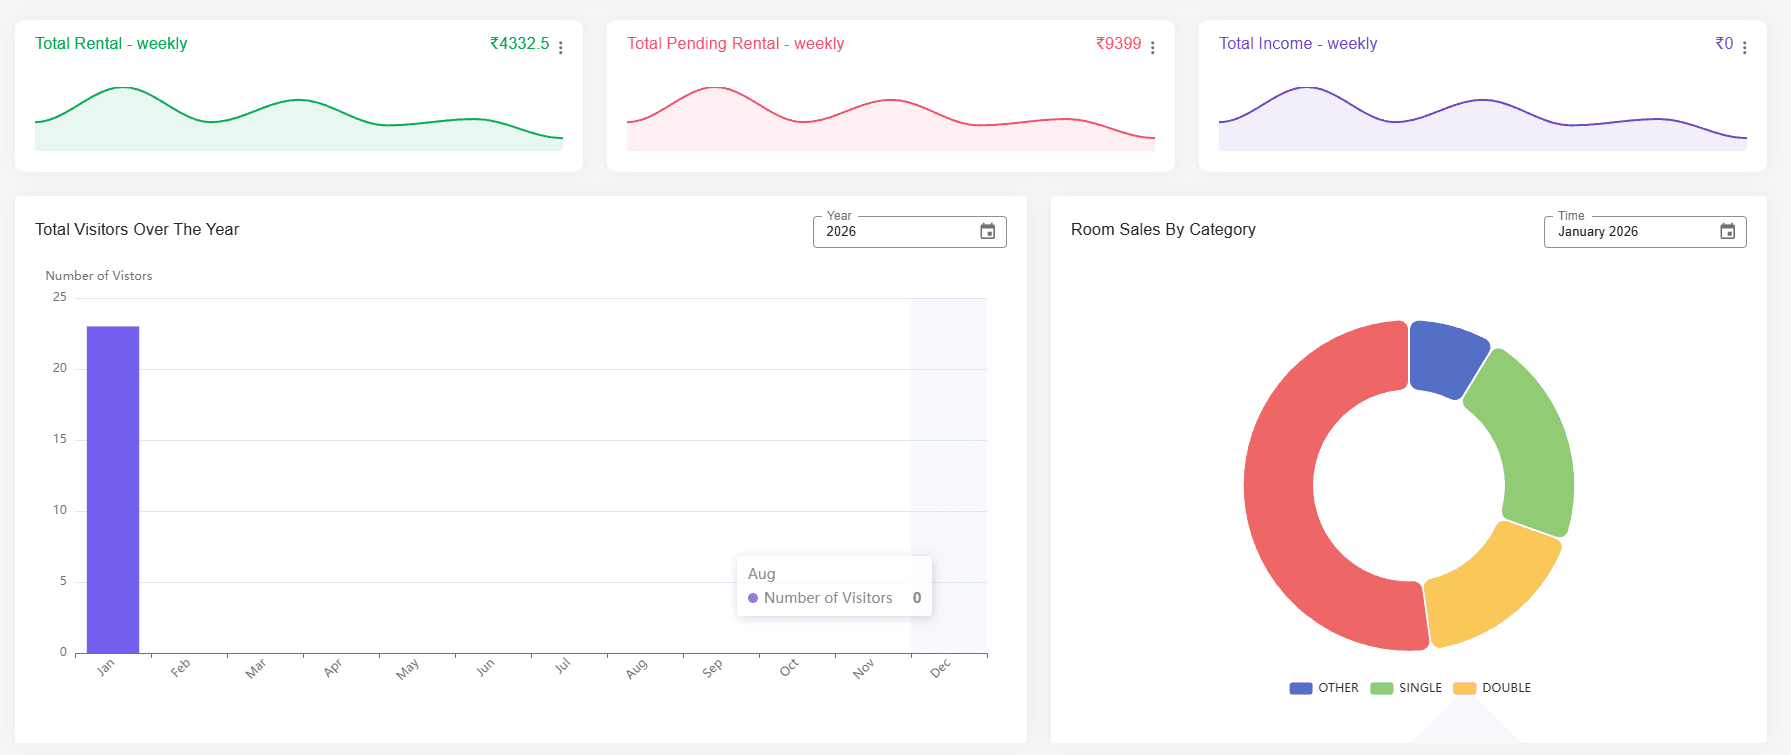
Task: Open the Time January 2026 picker
Action: pos(1630,232)
